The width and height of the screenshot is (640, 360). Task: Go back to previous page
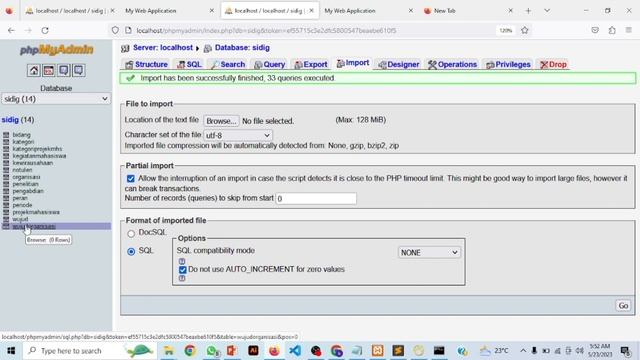11,30
